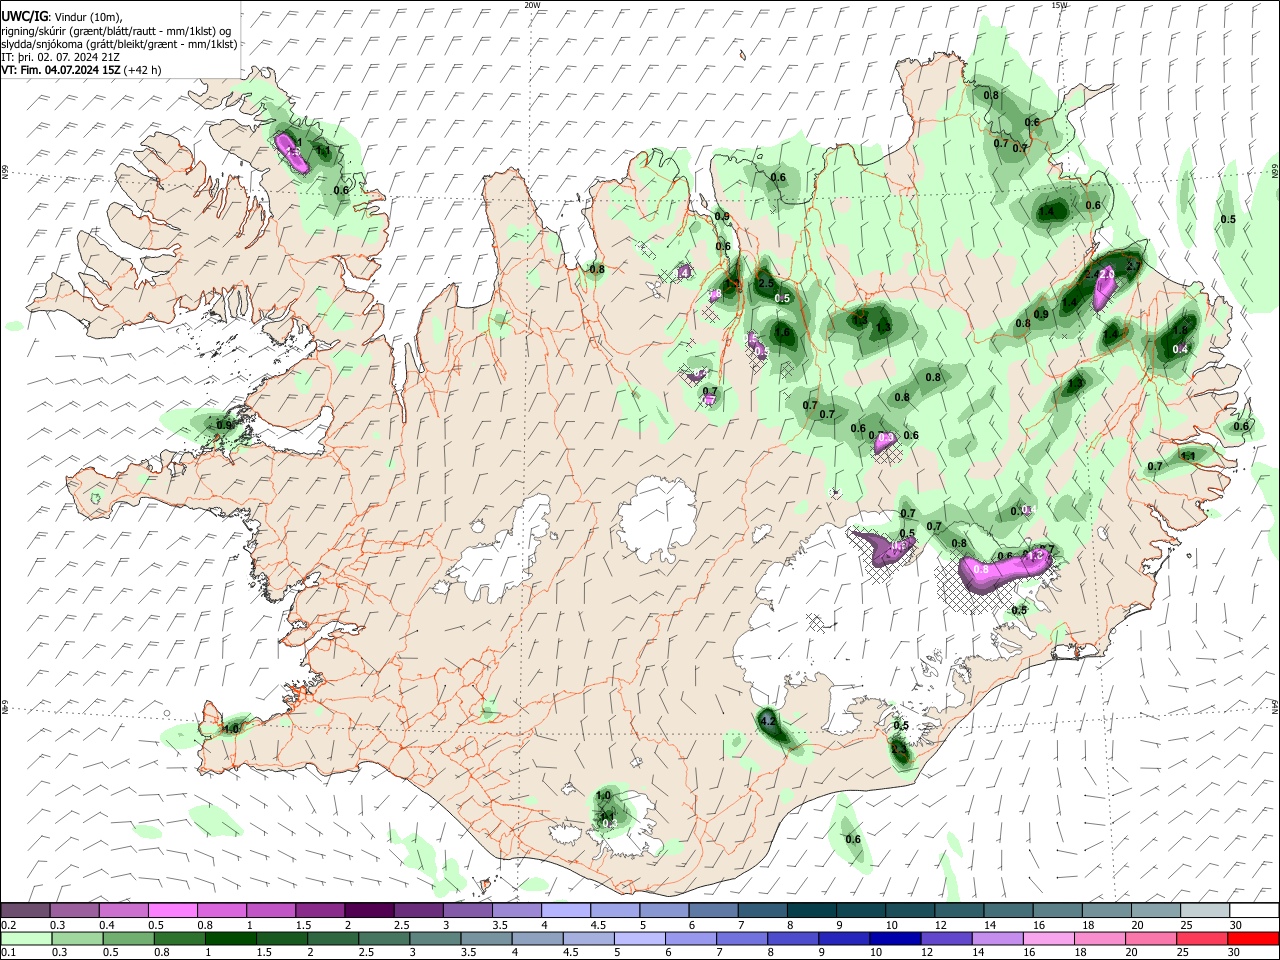
Task: Click the 2.5 precipitation value on the map
Action: click(x=766, y=284)
